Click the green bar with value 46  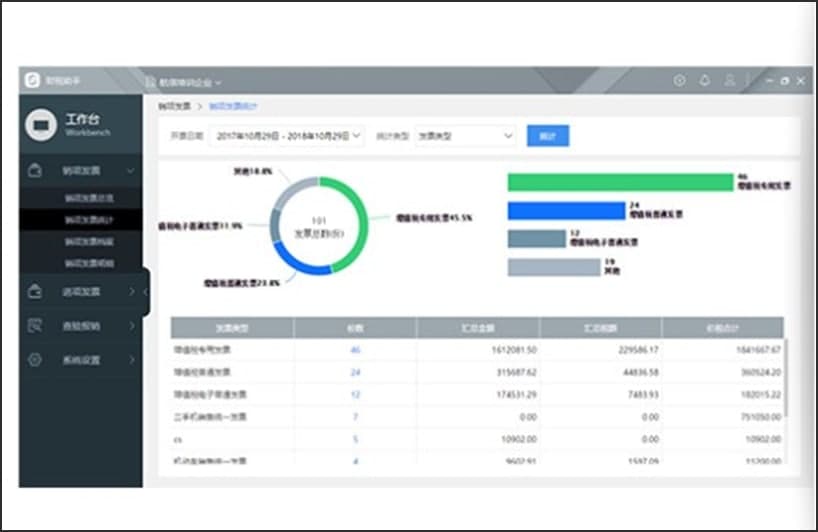coord(620,183)
